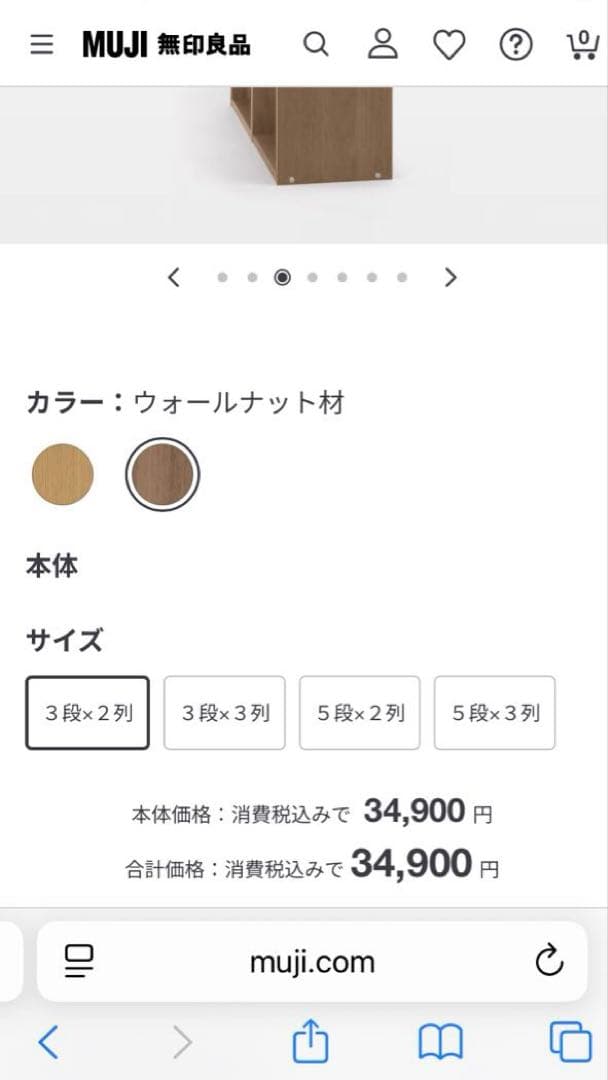Choose the 3段×3列 size option
Screen dimensions: 608x1080
[x=224, y=712]
